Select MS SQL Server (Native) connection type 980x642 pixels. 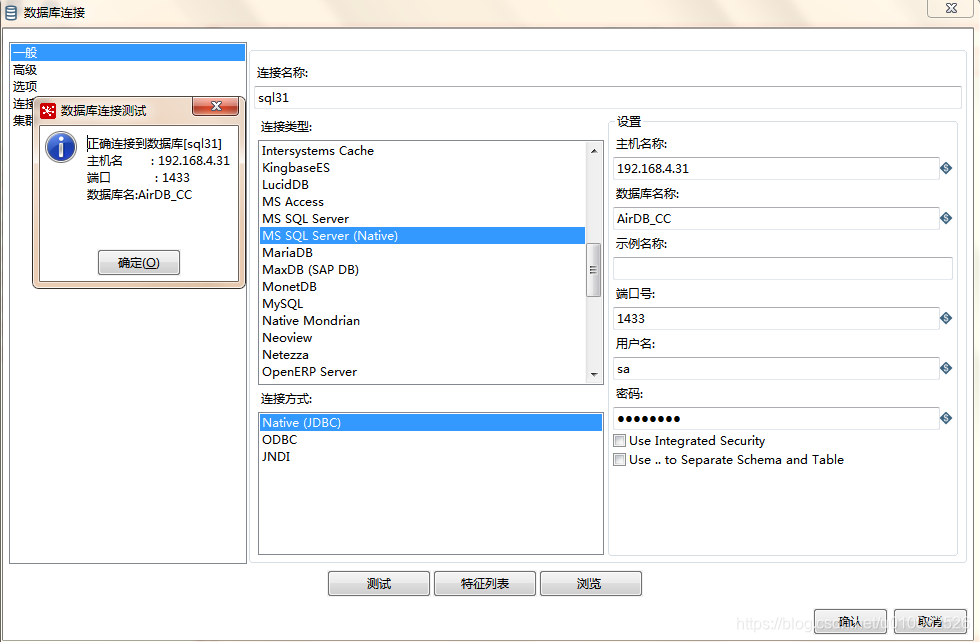422,236
